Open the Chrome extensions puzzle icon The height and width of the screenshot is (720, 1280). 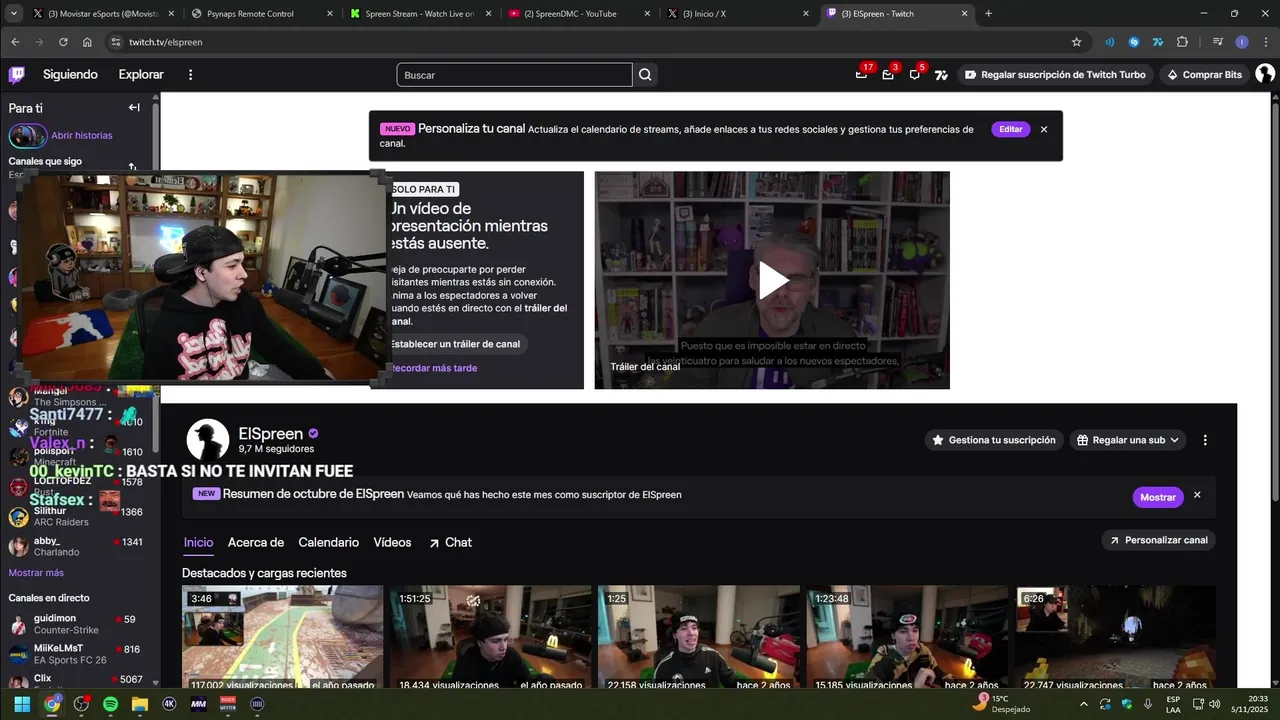(1182, 42)
